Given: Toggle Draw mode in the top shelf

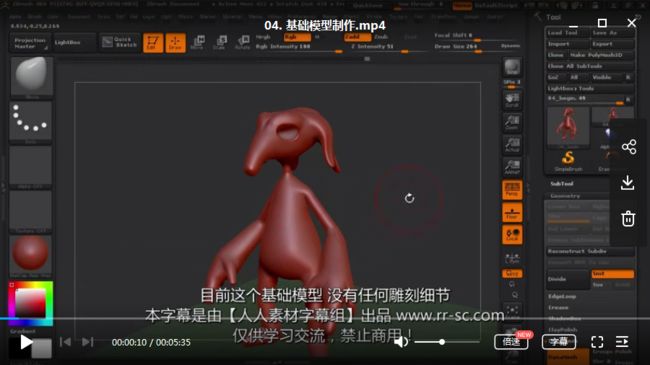Looking at the screenshot, I should tap(175, 43).
